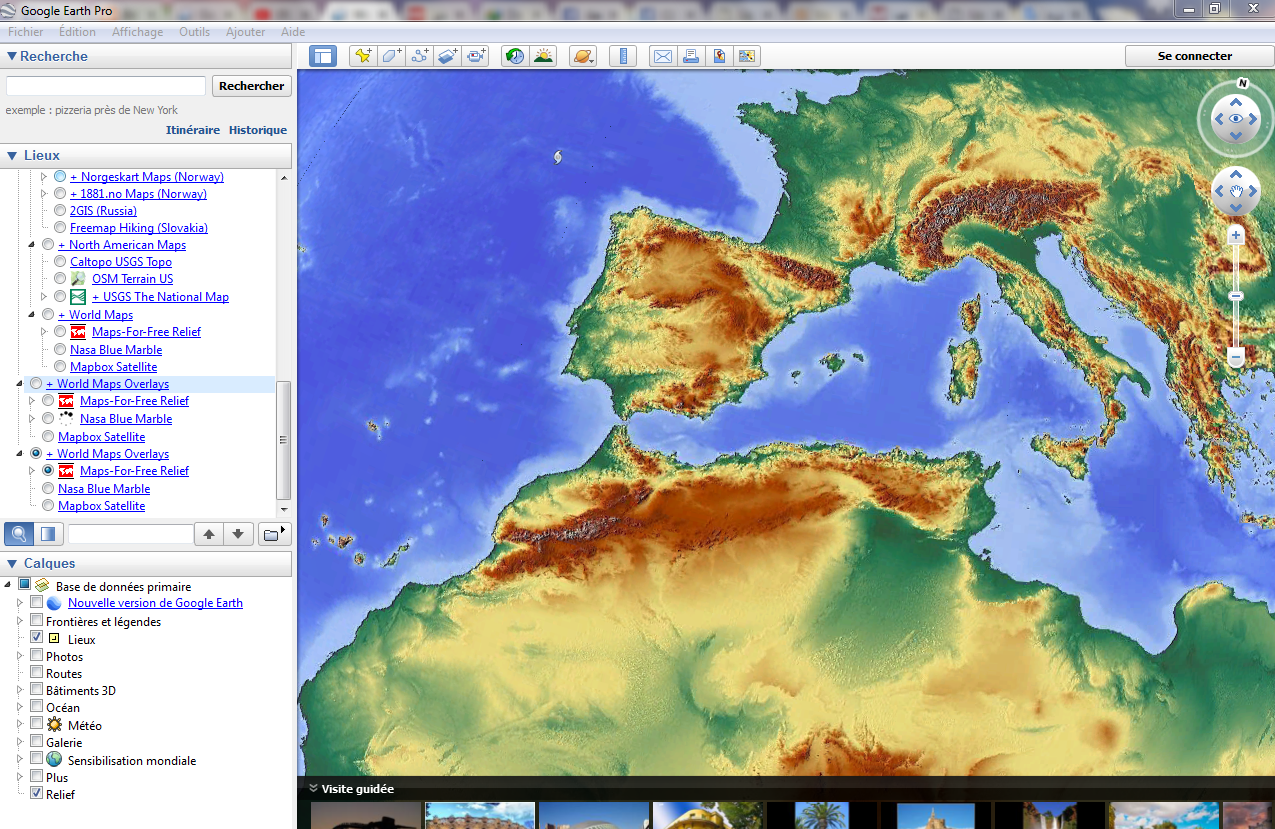This screenshot has width=1275, height=829.
Task: Open the Affichage menu
Action: (137, 32)
